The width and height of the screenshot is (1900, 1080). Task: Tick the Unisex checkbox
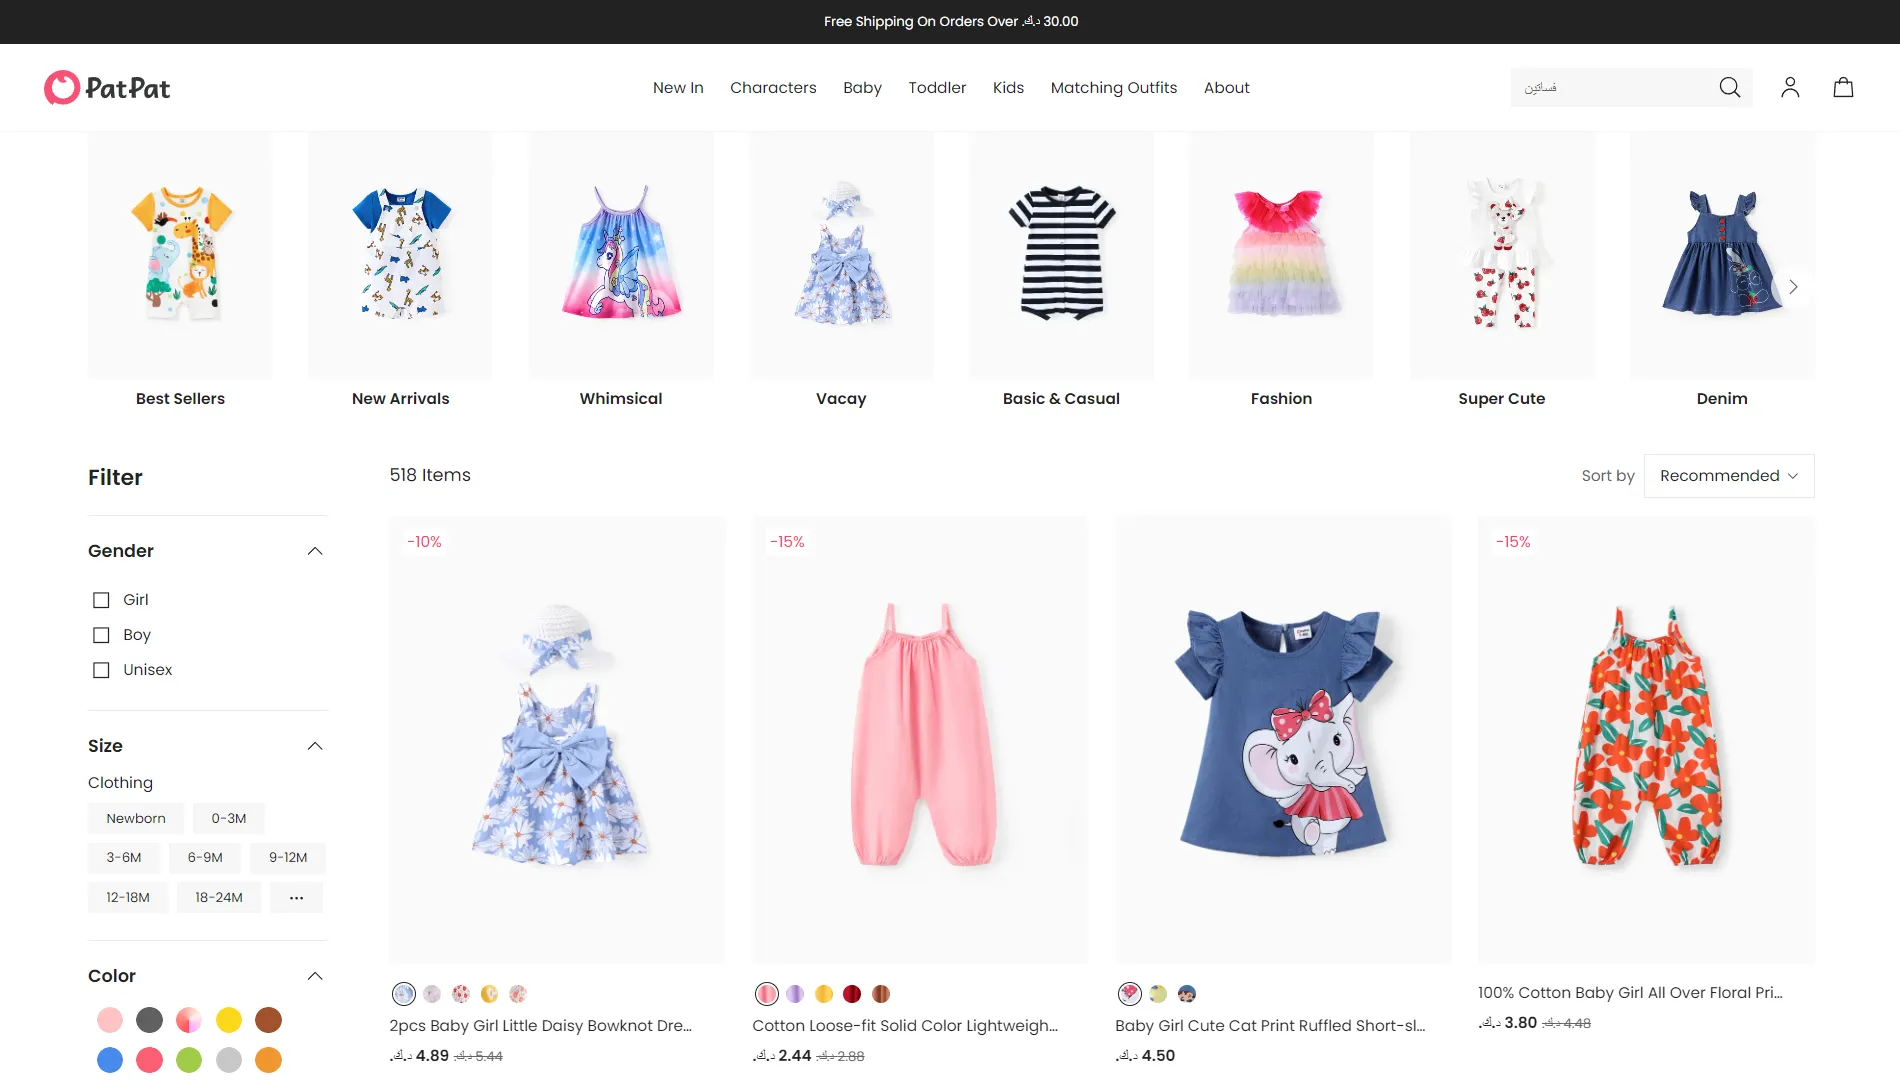[x=101, y=670]
